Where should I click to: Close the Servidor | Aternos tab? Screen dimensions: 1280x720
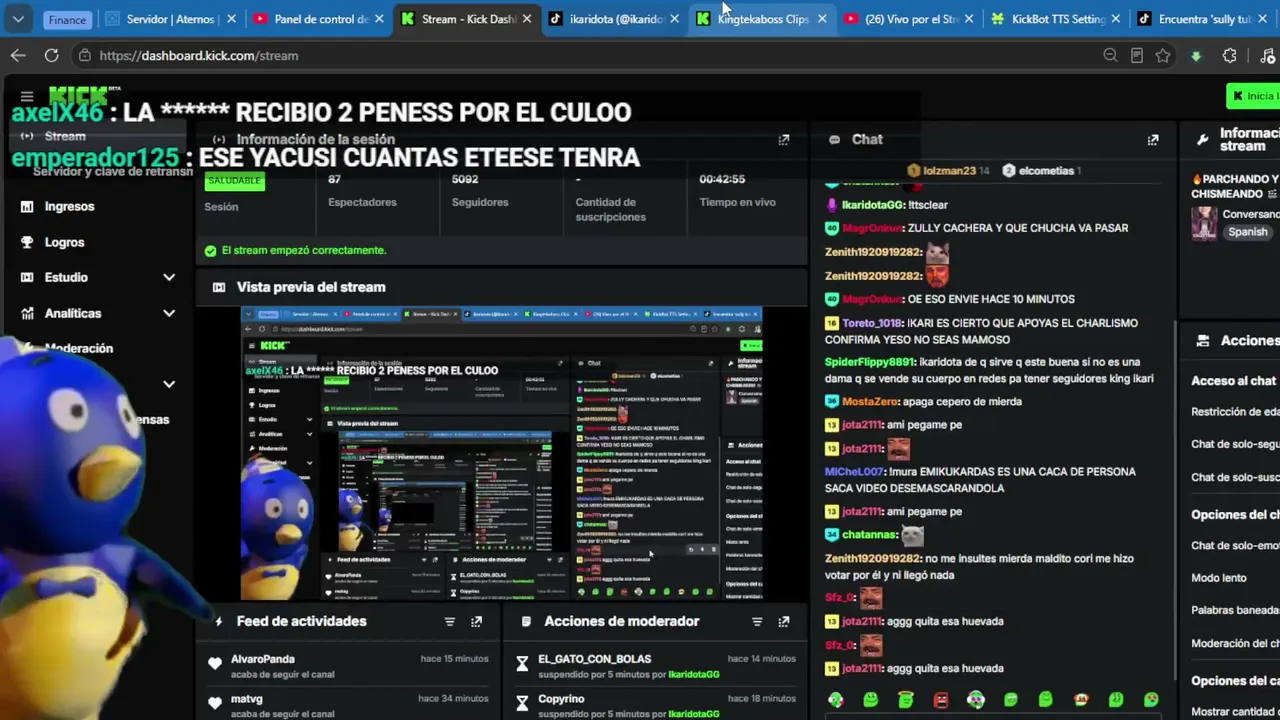[x=232, y=19]
